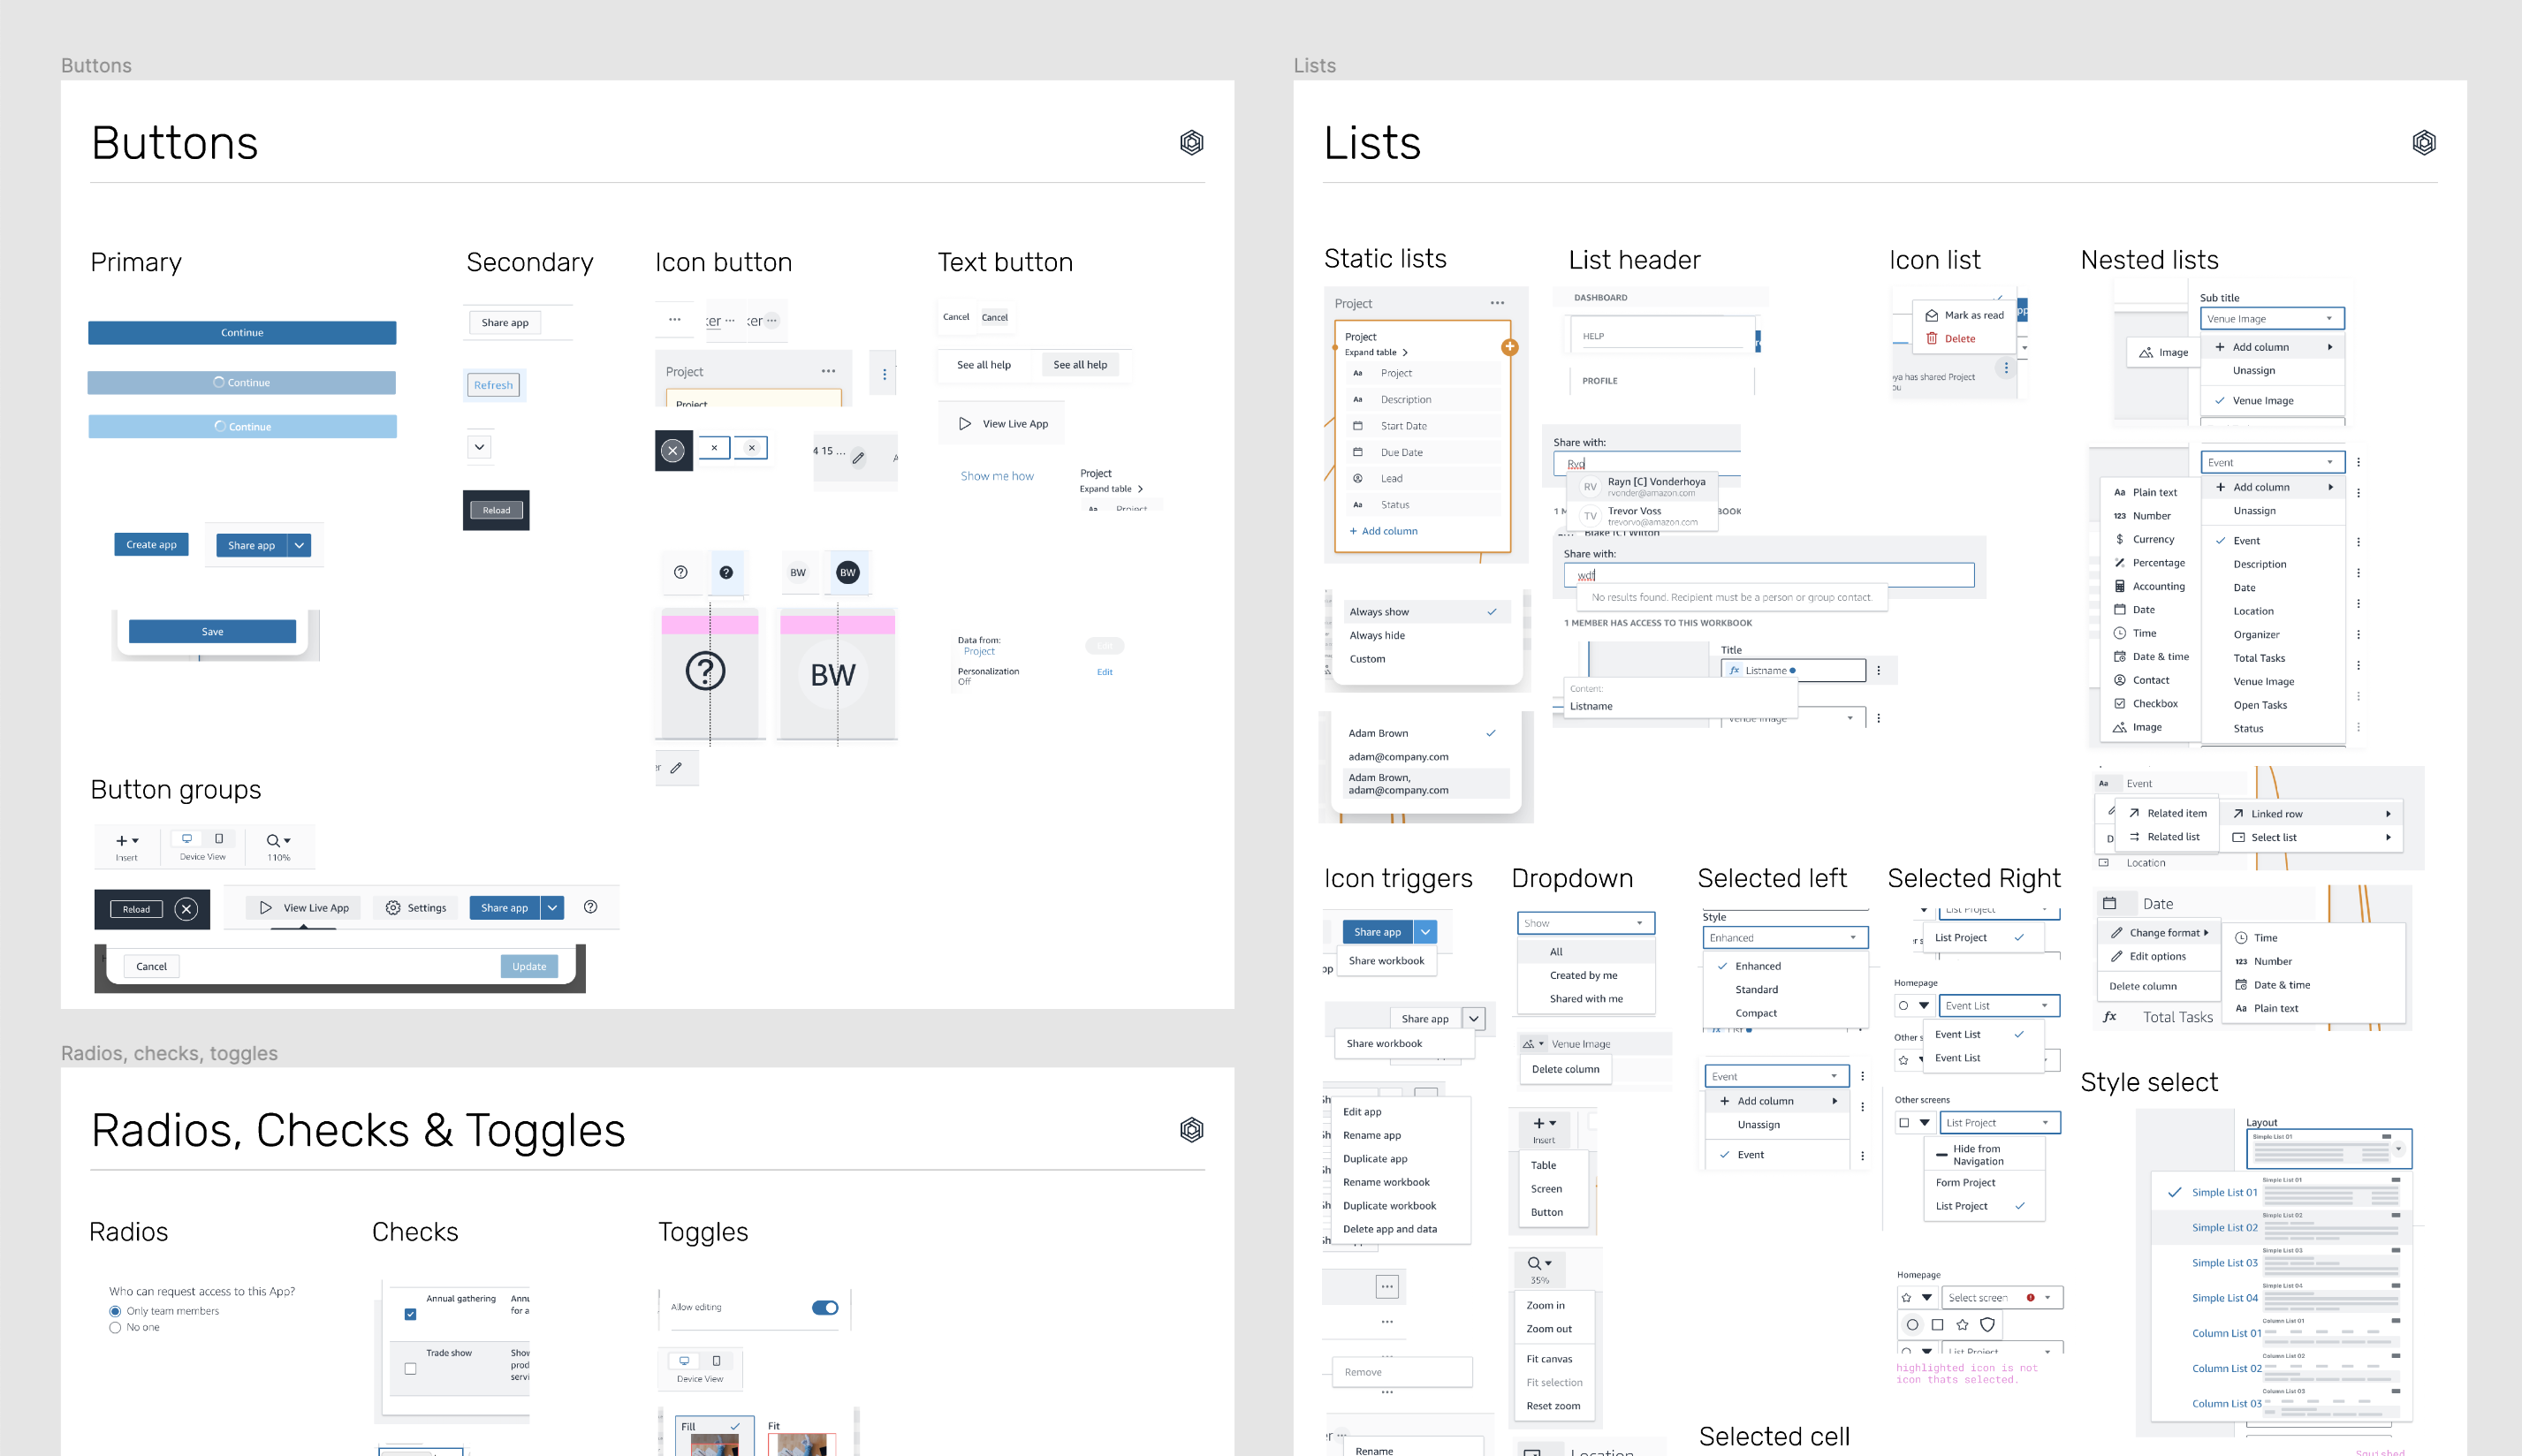Click the pencil edit icon next to 4 15
This screenshot has width=2522, height=1456.
point(858,457)
